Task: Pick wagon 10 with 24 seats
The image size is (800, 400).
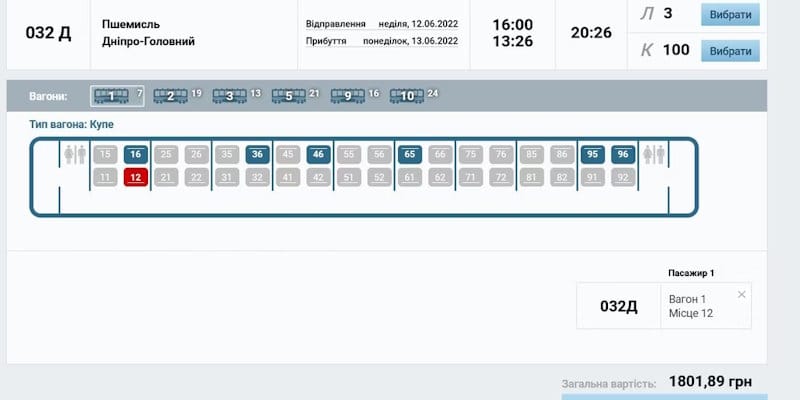Action: [406, 96]
